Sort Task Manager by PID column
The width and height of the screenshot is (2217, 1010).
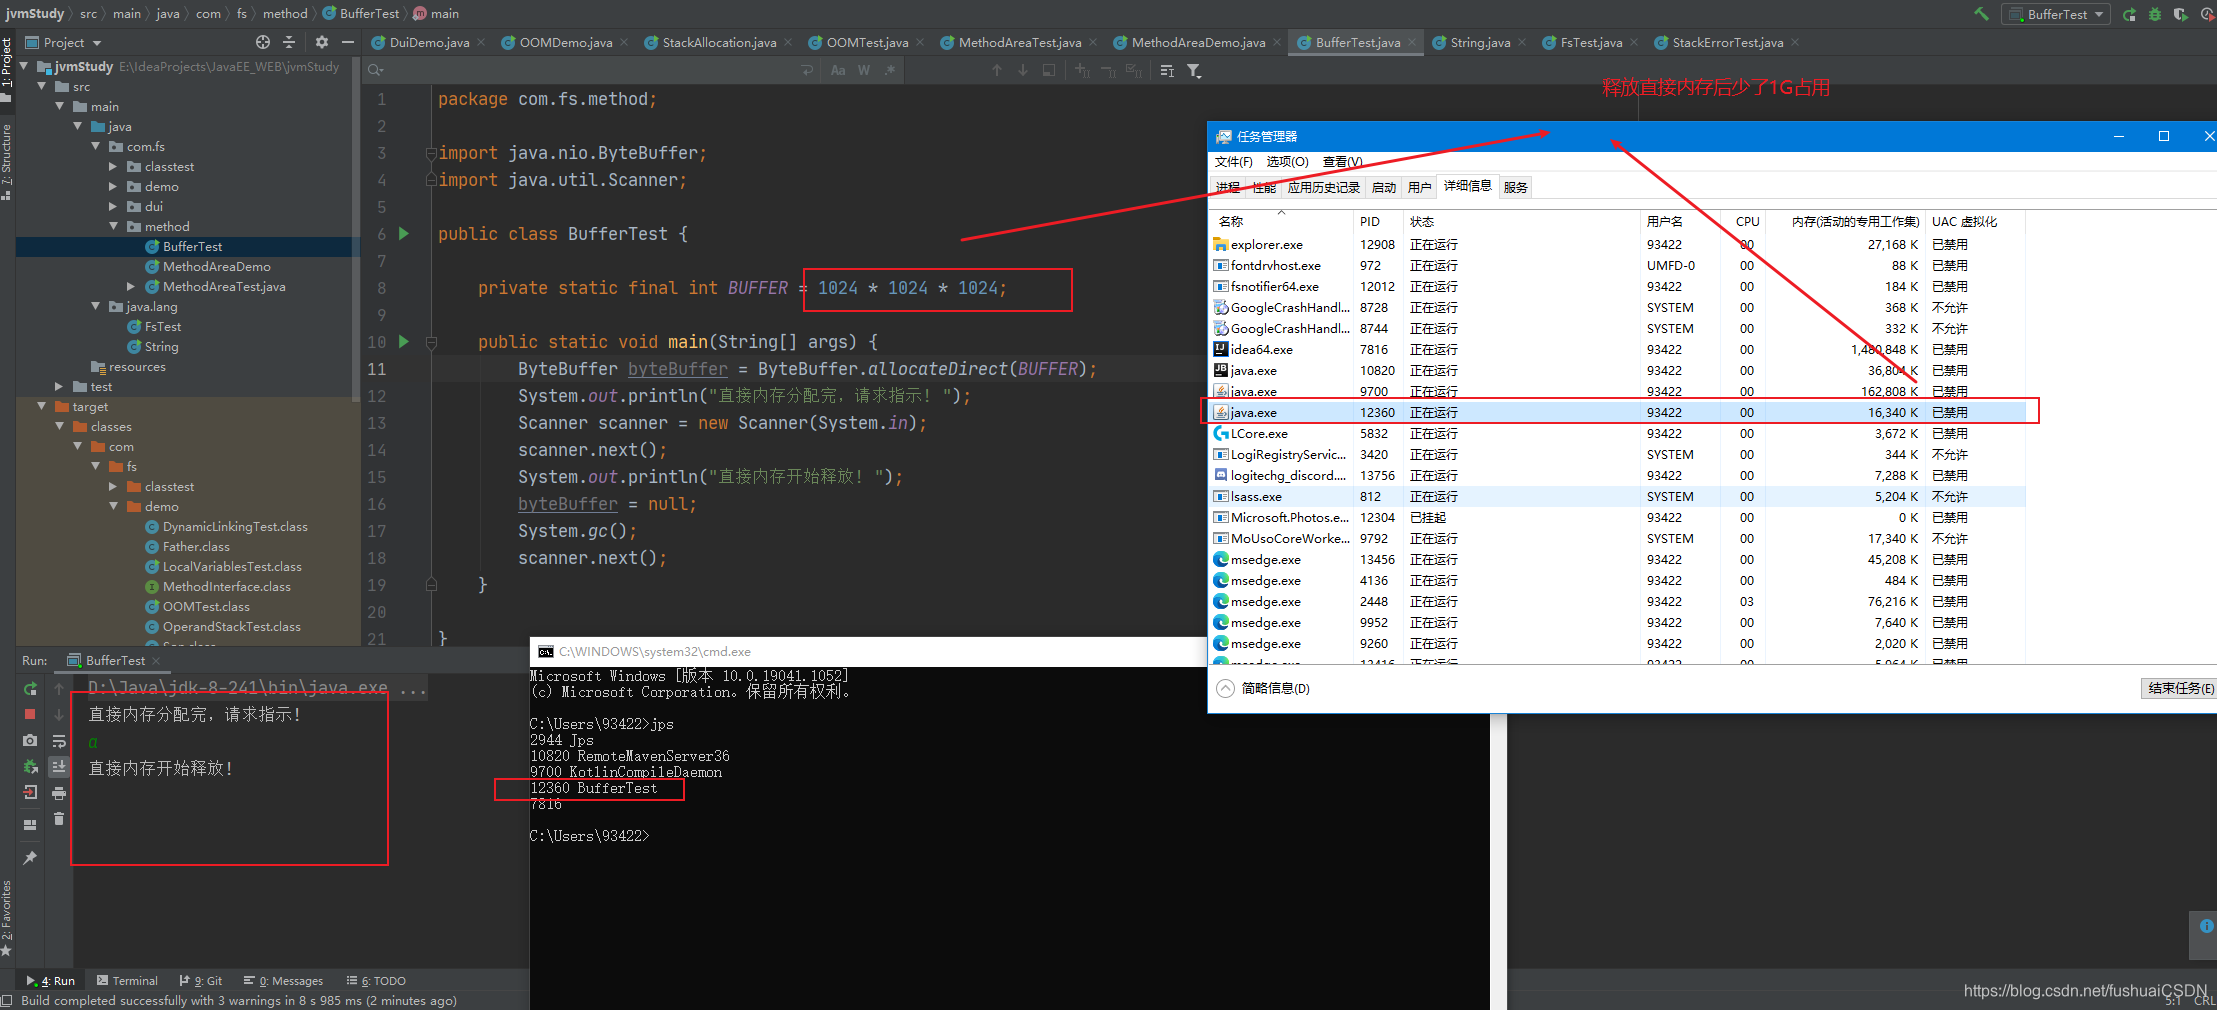[x=1378, y=221]
